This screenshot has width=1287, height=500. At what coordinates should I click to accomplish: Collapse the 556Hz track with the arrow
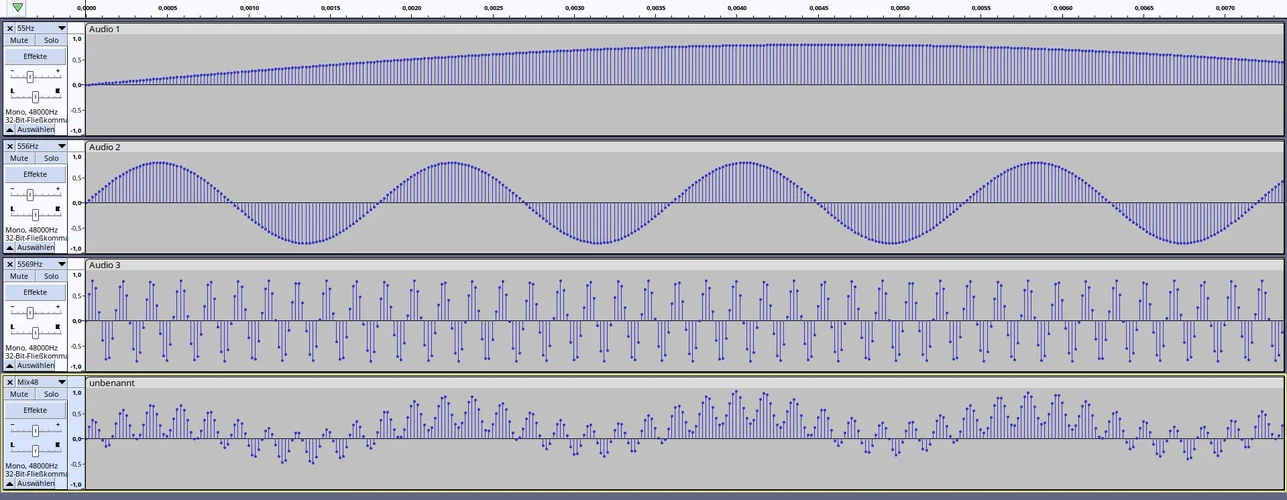tap(10, 247)
